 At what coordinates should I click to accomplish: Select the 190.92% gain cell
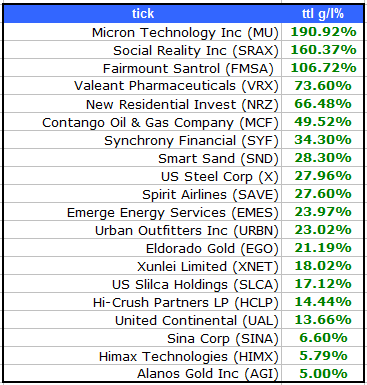click(x=323, y=32)
